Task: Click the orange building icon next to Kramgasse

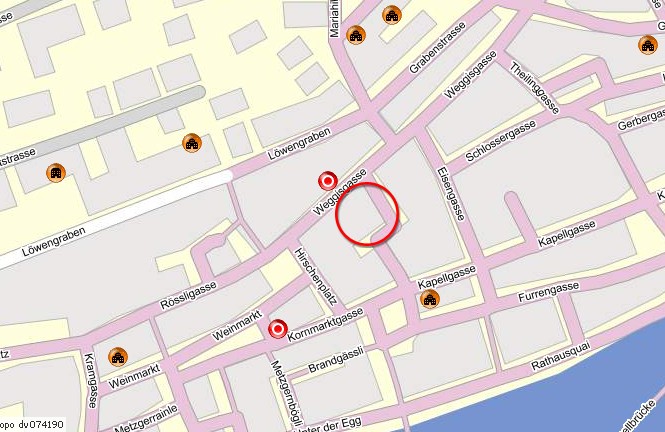Action: pyautogui.click(x=118, y=357)
